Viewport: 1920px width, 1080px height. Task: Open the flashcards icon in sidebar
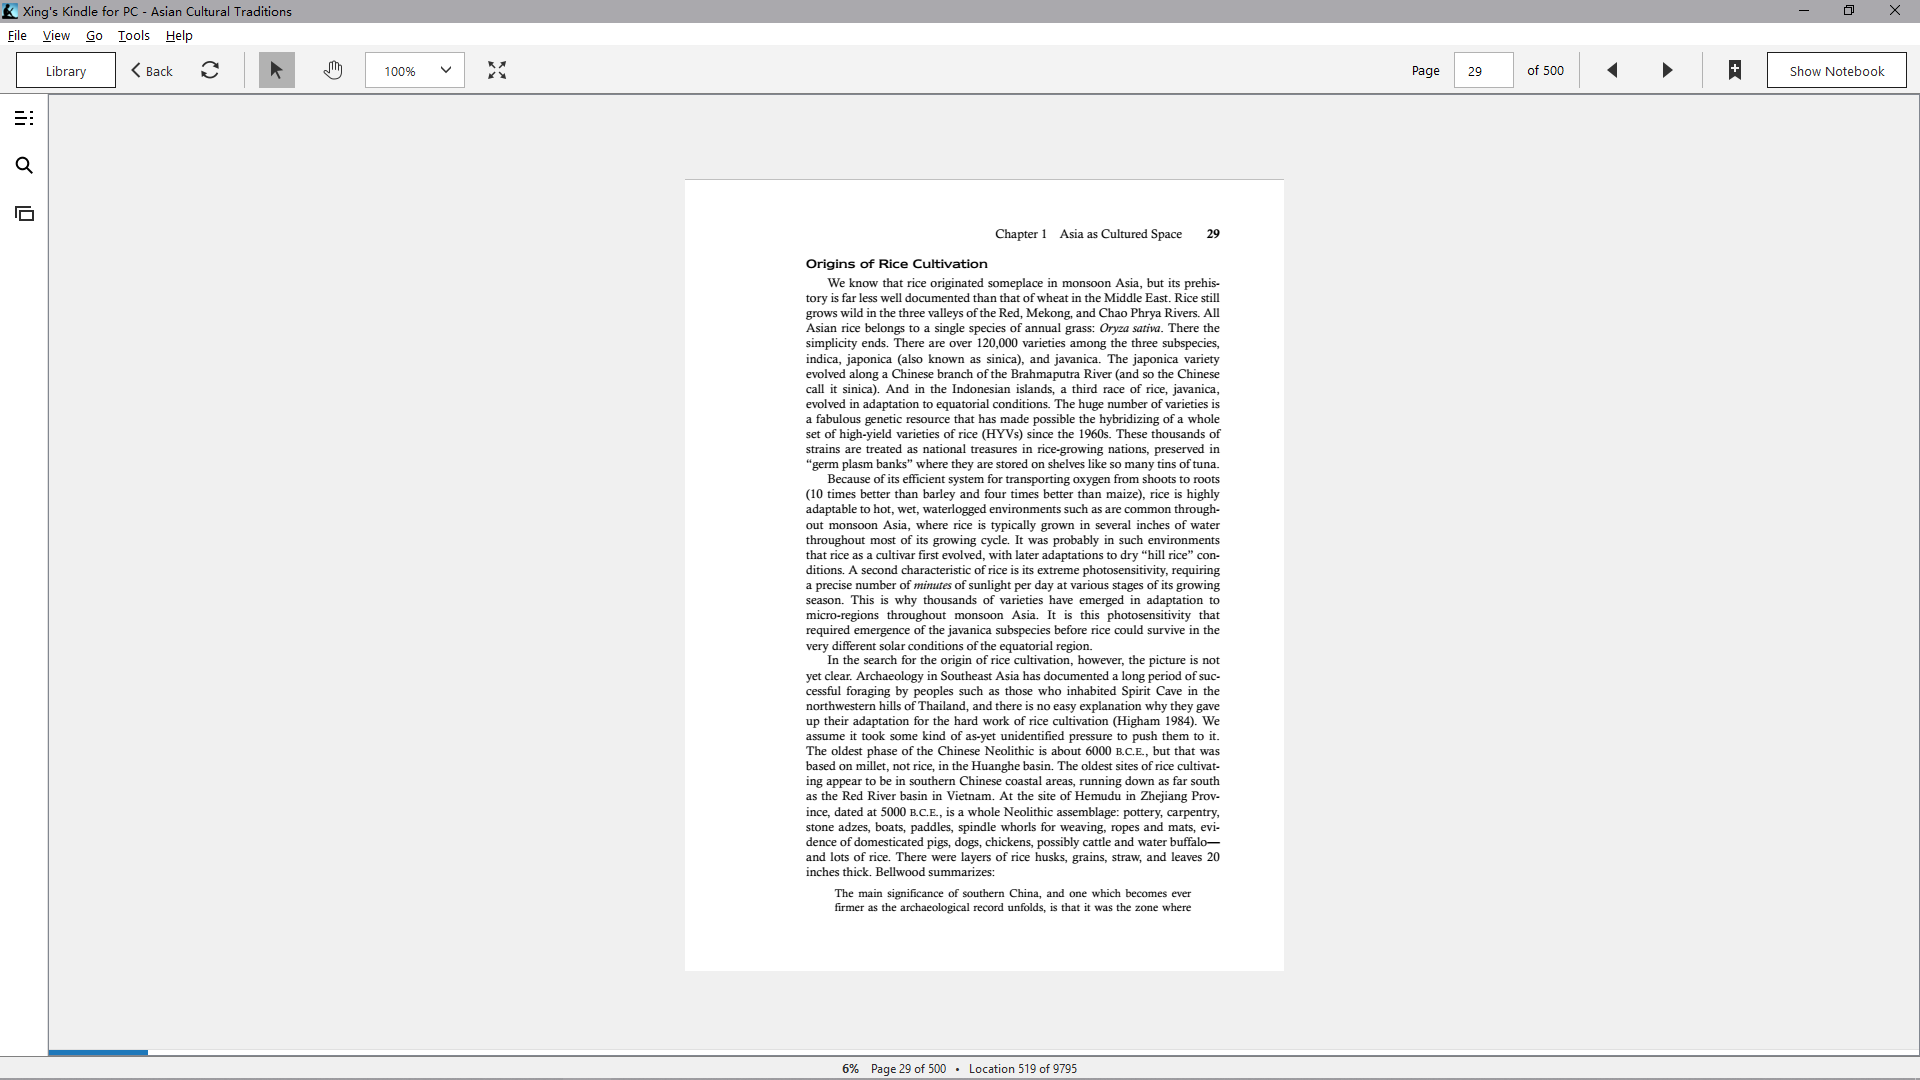[x=24, y=213]
